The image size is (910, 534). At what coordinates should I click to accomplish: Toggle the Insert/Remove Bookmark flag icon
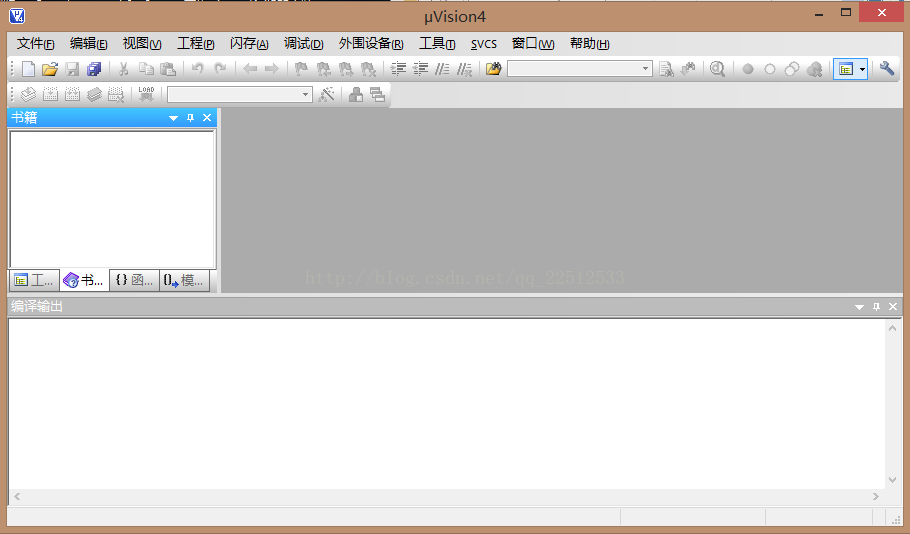point(301,69)
